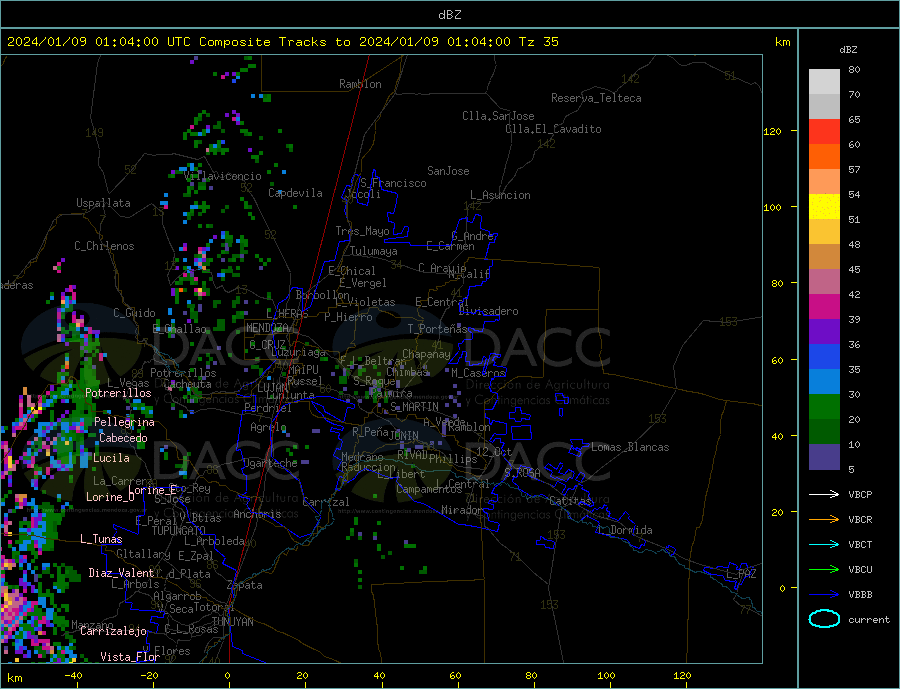The image size is (900, 689).
Task: Click the pink 'Diaz_Valent' label
Action: [121, 573]
